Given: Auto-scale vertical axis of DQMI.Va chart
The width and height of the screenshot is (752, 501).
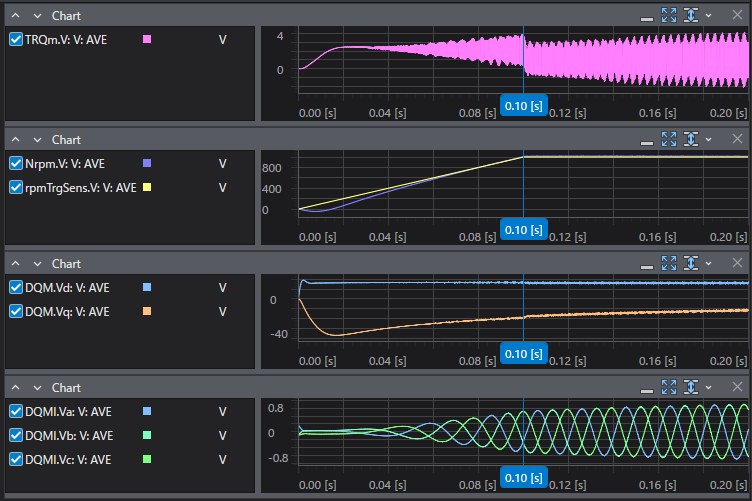Looking at the screenshot, I should (x=691, y=387).
